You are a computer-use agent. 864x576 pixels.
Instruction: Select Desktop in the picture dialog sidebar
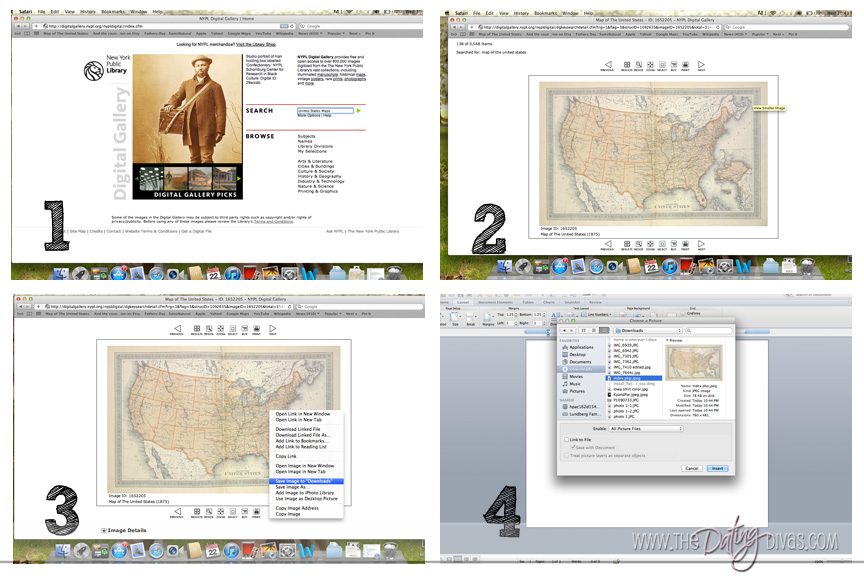[577, 354]
